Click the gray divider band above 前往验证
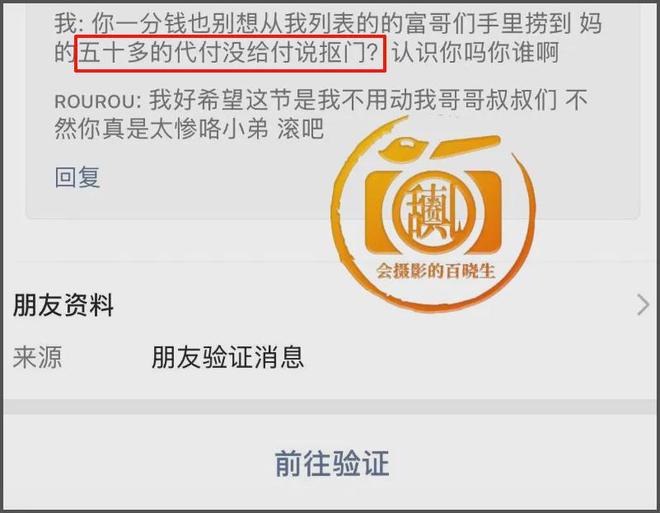The width and height of the screenshot is (660, 513). pyautogui.click(x=330, y=407)
